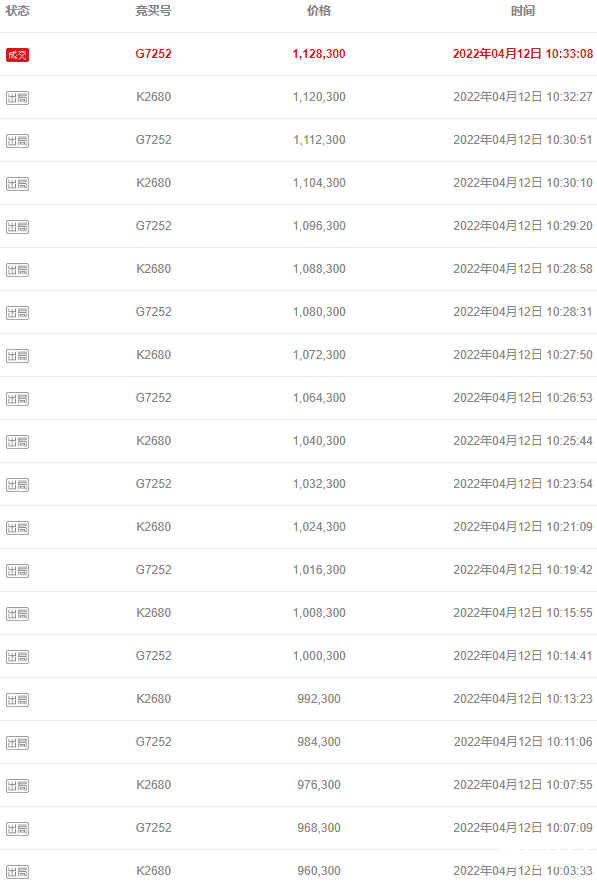Click the 出局 badge at time 10:29:20
Image resolution: width=597 pixels, height=885 pixels.
pyautogui.click(x=17, y=226)
